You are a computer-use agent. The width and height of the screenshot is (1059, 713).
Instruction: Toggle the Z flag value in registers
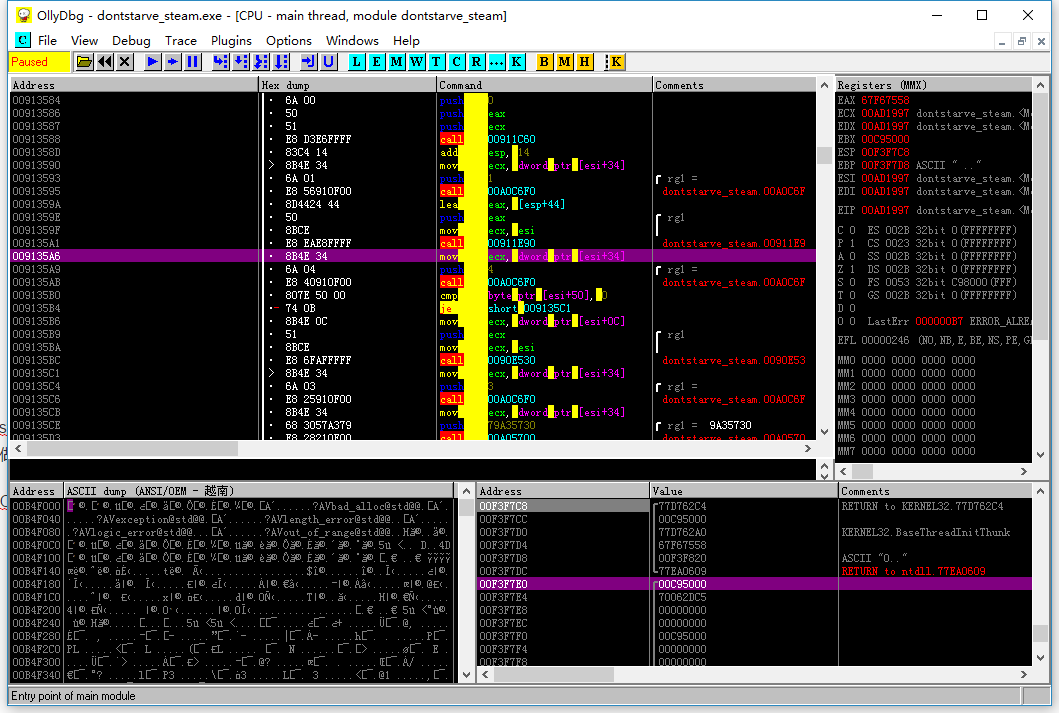coord(852,269)
